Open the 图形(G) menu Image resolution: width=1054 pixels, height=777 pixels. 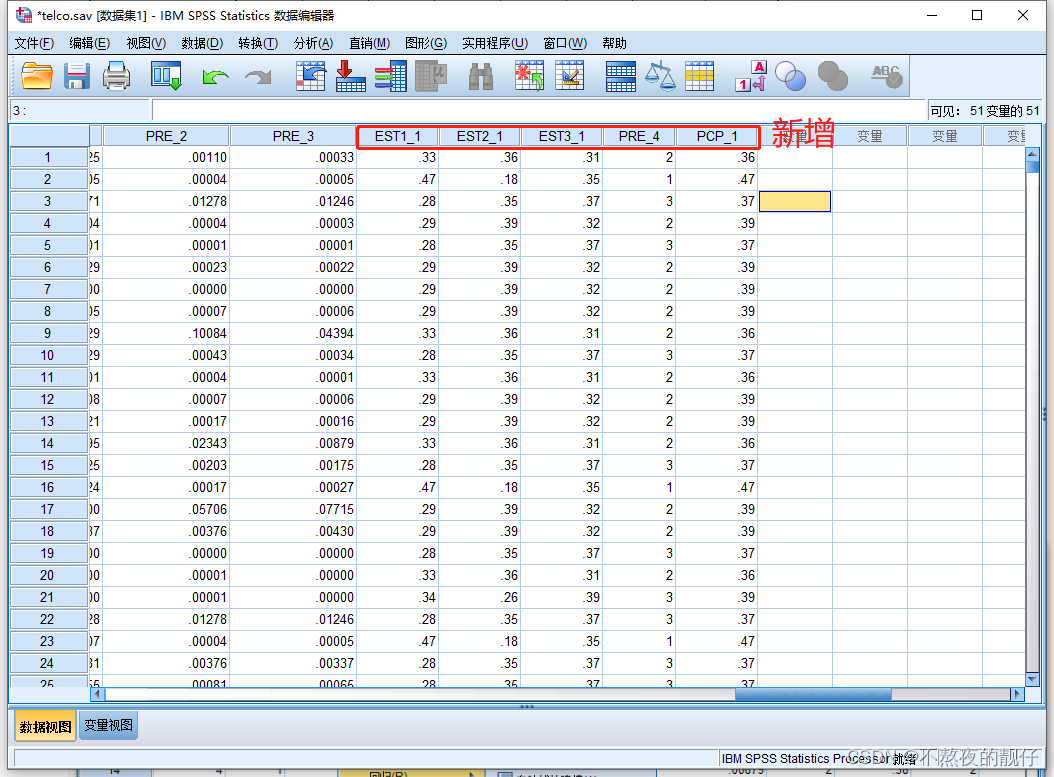coord(425,43)
